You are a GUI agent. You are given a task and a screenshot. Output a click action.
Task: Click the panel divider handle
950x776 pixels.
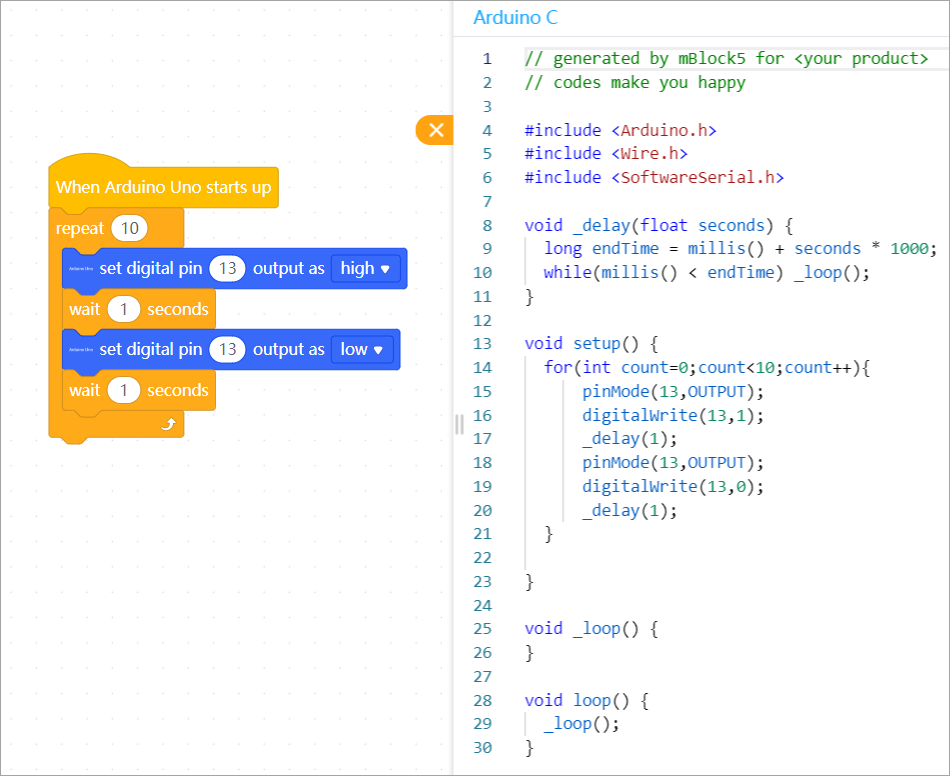point(459,424)
